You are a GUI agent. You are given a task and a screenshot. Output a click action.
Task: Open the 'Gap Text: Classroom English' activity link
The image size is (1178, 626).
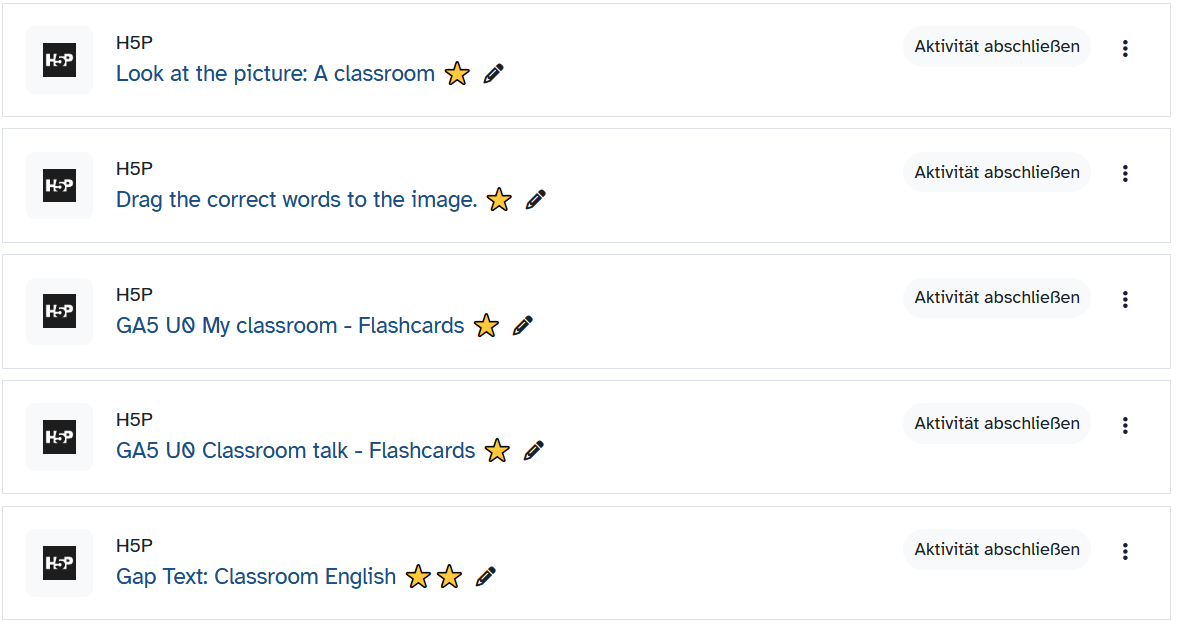point(256,576)
